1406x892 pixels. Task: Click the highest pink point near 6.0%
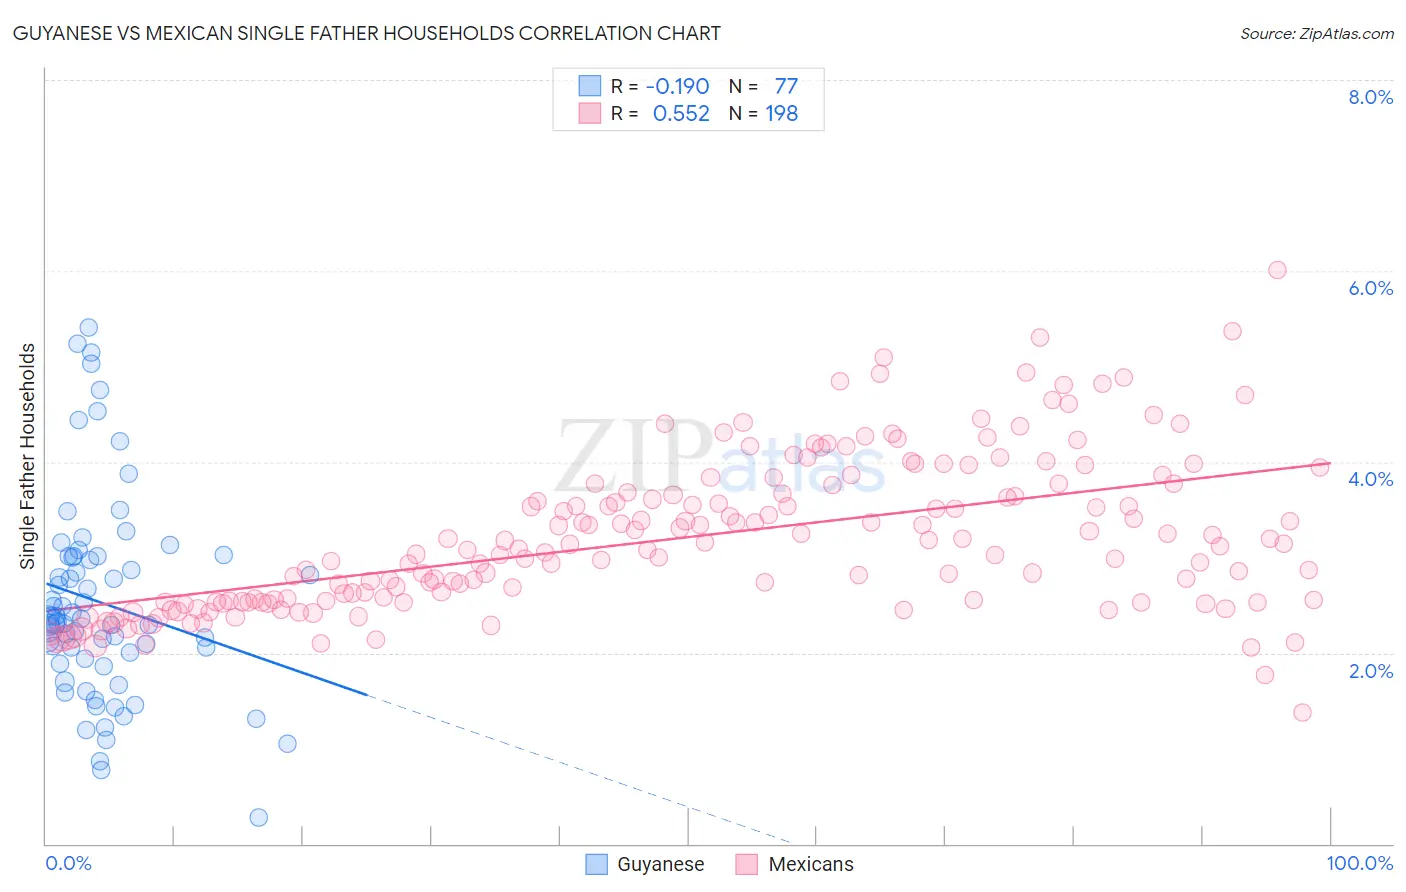1277,270
